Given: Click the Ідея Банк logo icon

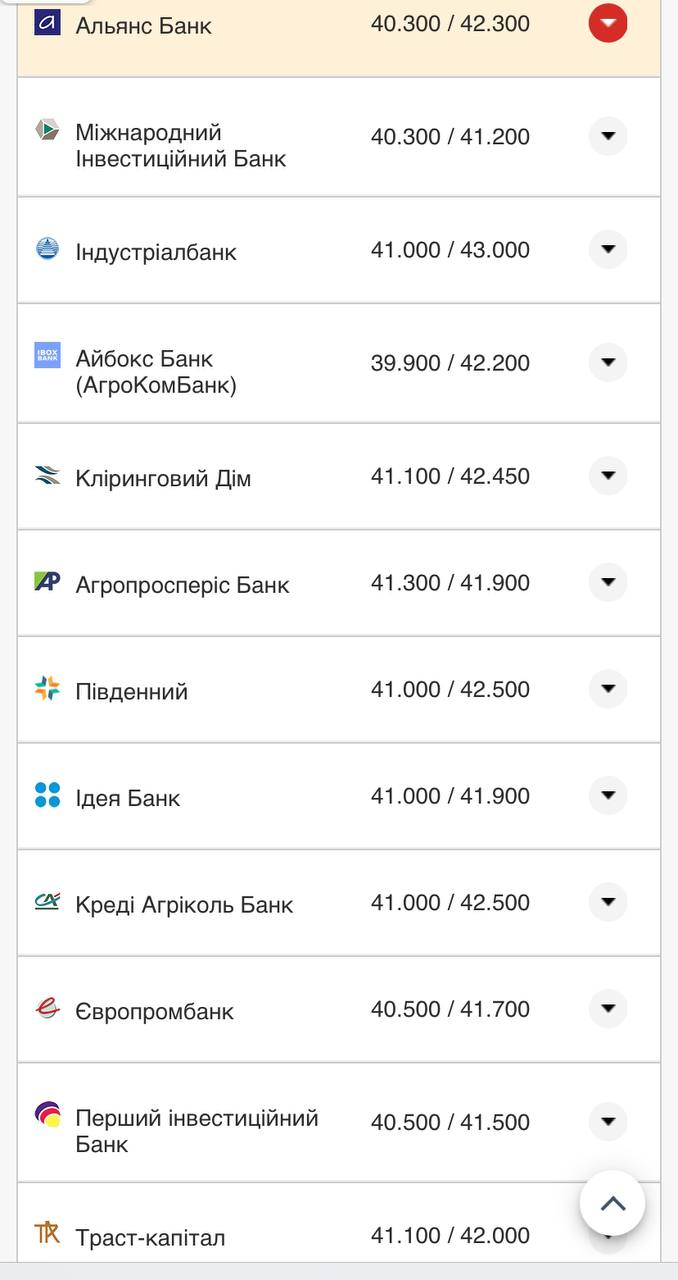Looking at the screenshot, I should (x=47, y=795).
